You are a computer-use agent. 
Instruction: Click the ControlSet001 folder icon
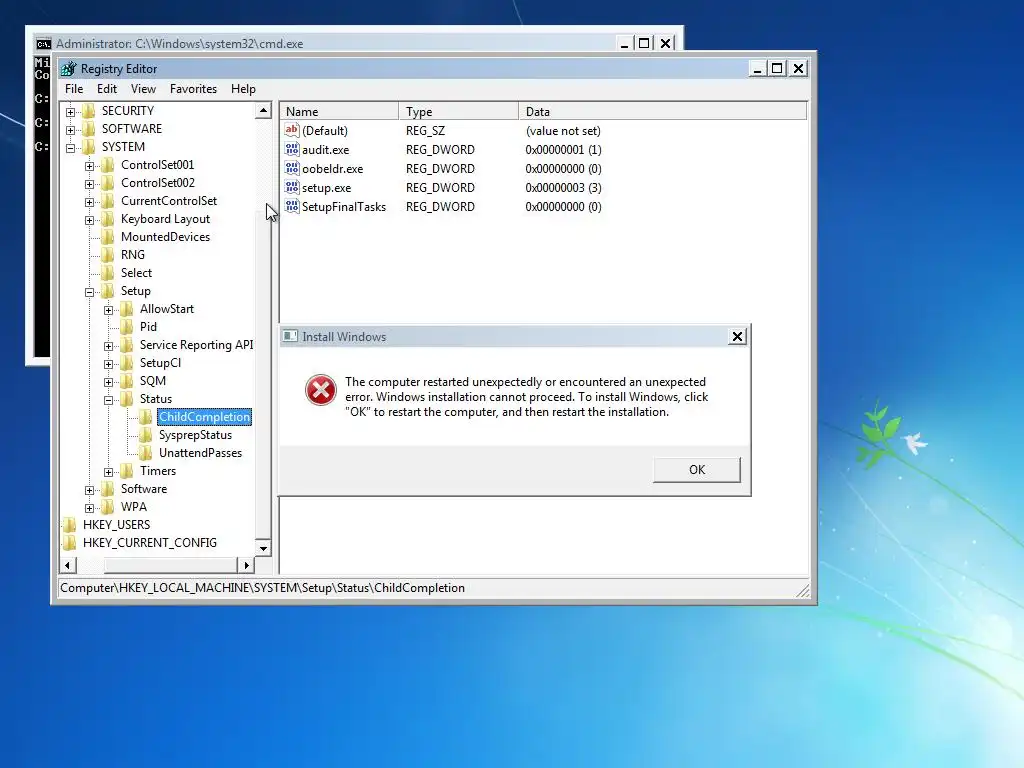point(108,165)
